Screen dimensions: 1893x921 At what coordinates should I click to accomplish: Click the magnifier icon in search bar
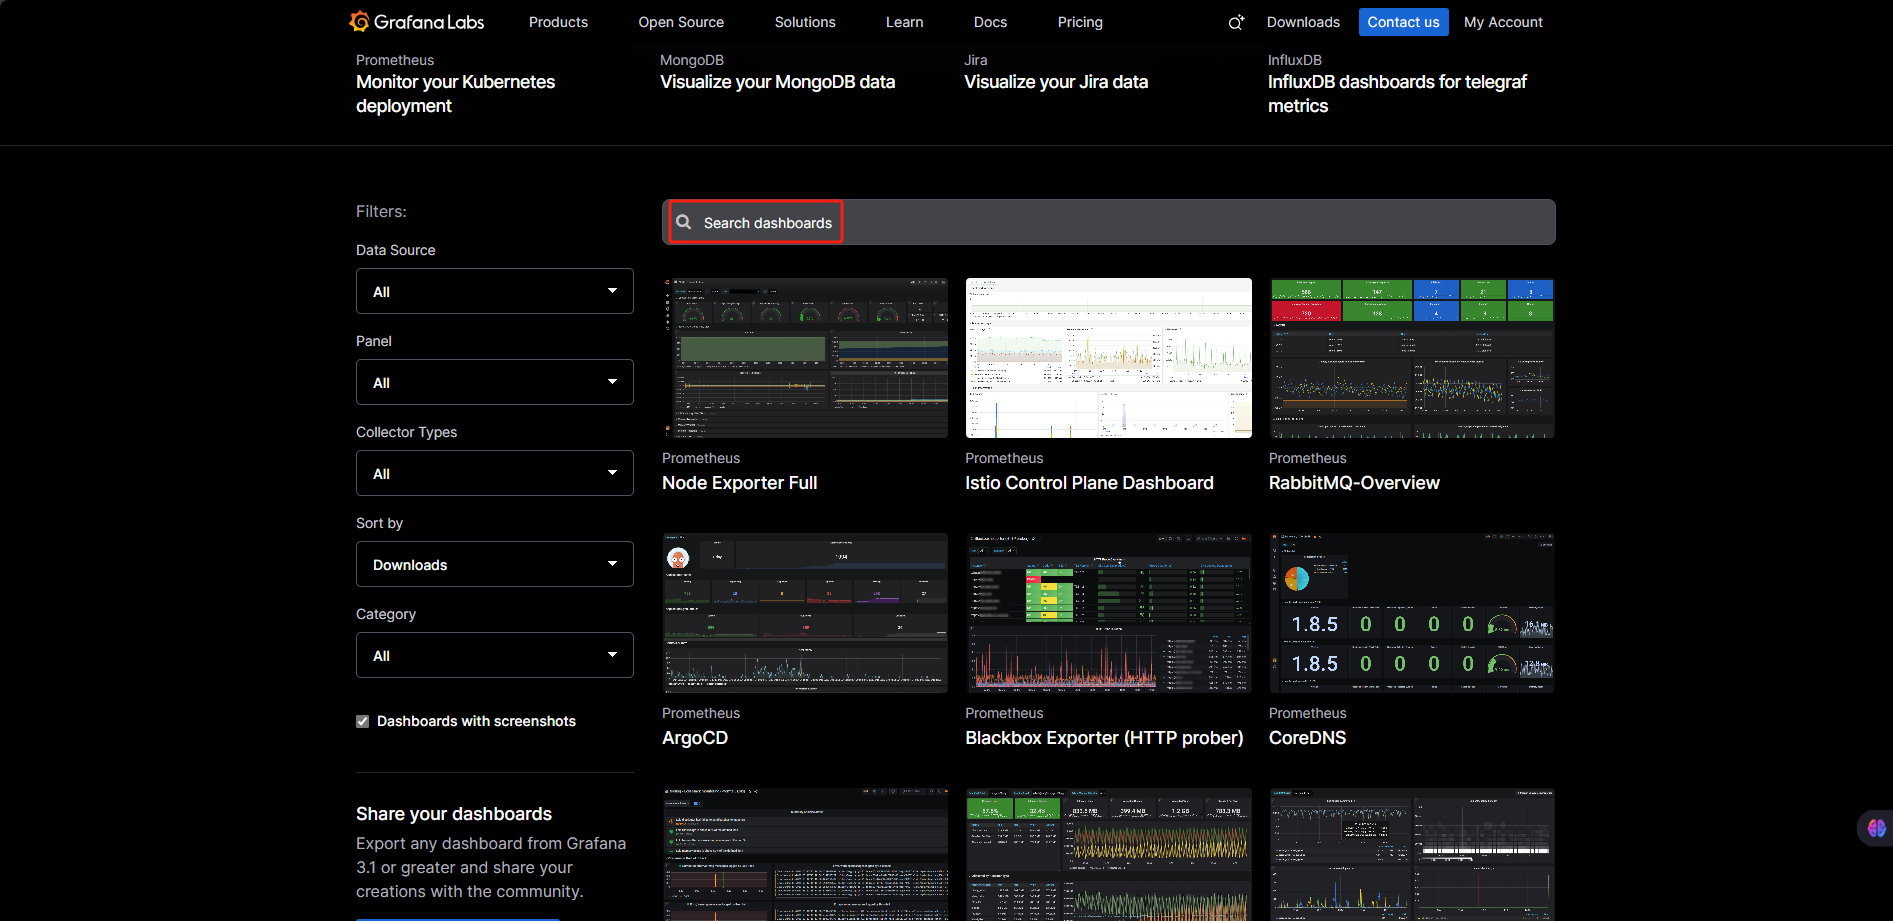tap(684, 222)
